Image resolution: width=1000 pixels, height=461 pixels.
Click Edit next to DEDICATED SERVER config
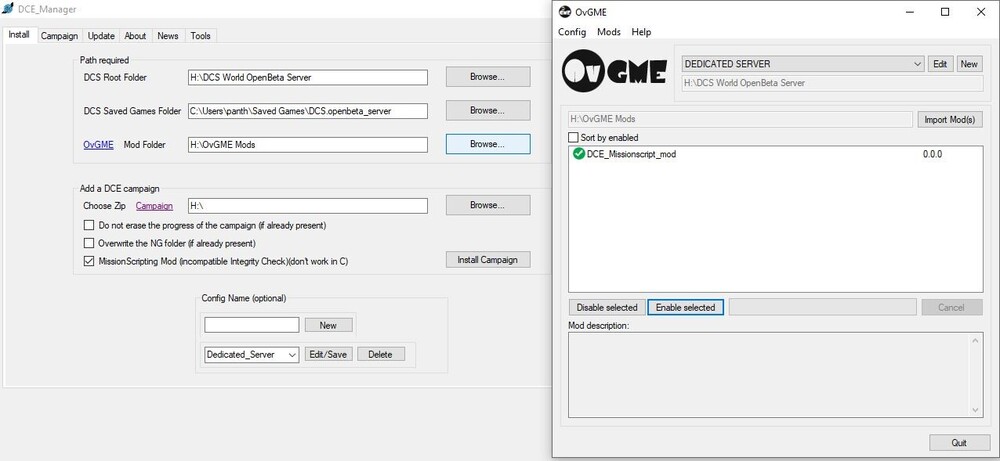tap(940, 64)
